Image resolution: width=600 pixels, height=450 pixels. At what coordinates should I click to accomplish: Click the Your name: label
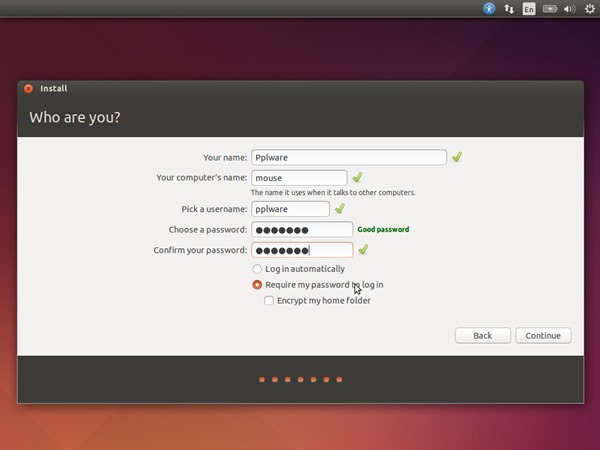(225, 158)
